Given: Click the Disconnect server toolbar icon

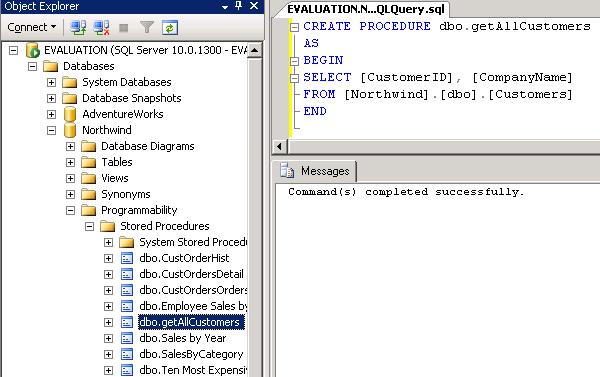Looking at the screenshot, I should click(101, 28).
